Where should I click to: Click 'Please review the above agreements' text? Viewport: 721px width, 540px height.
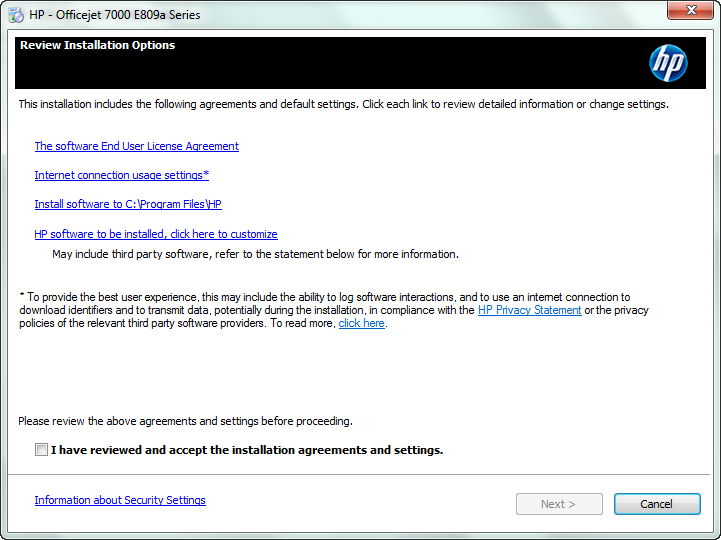coord(185,421)
